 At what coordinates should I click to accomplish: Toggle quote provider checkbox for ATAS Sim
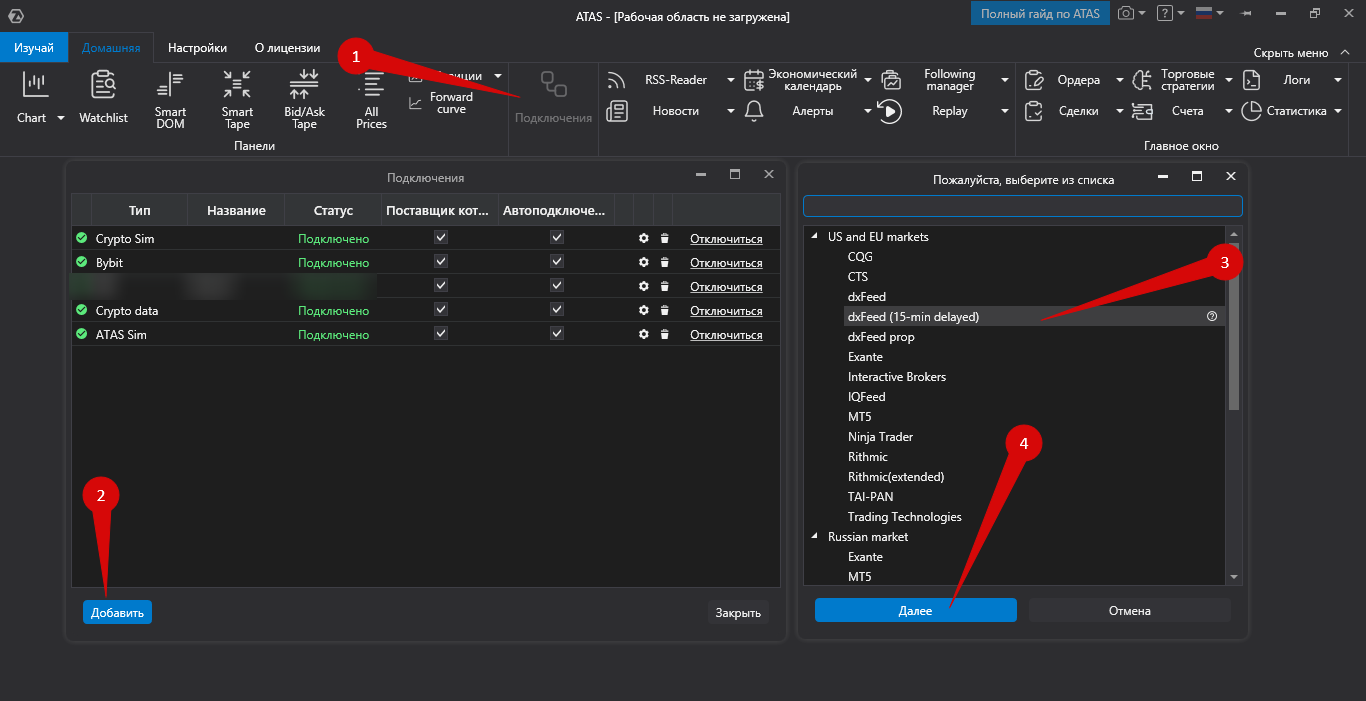pos(441,334)
